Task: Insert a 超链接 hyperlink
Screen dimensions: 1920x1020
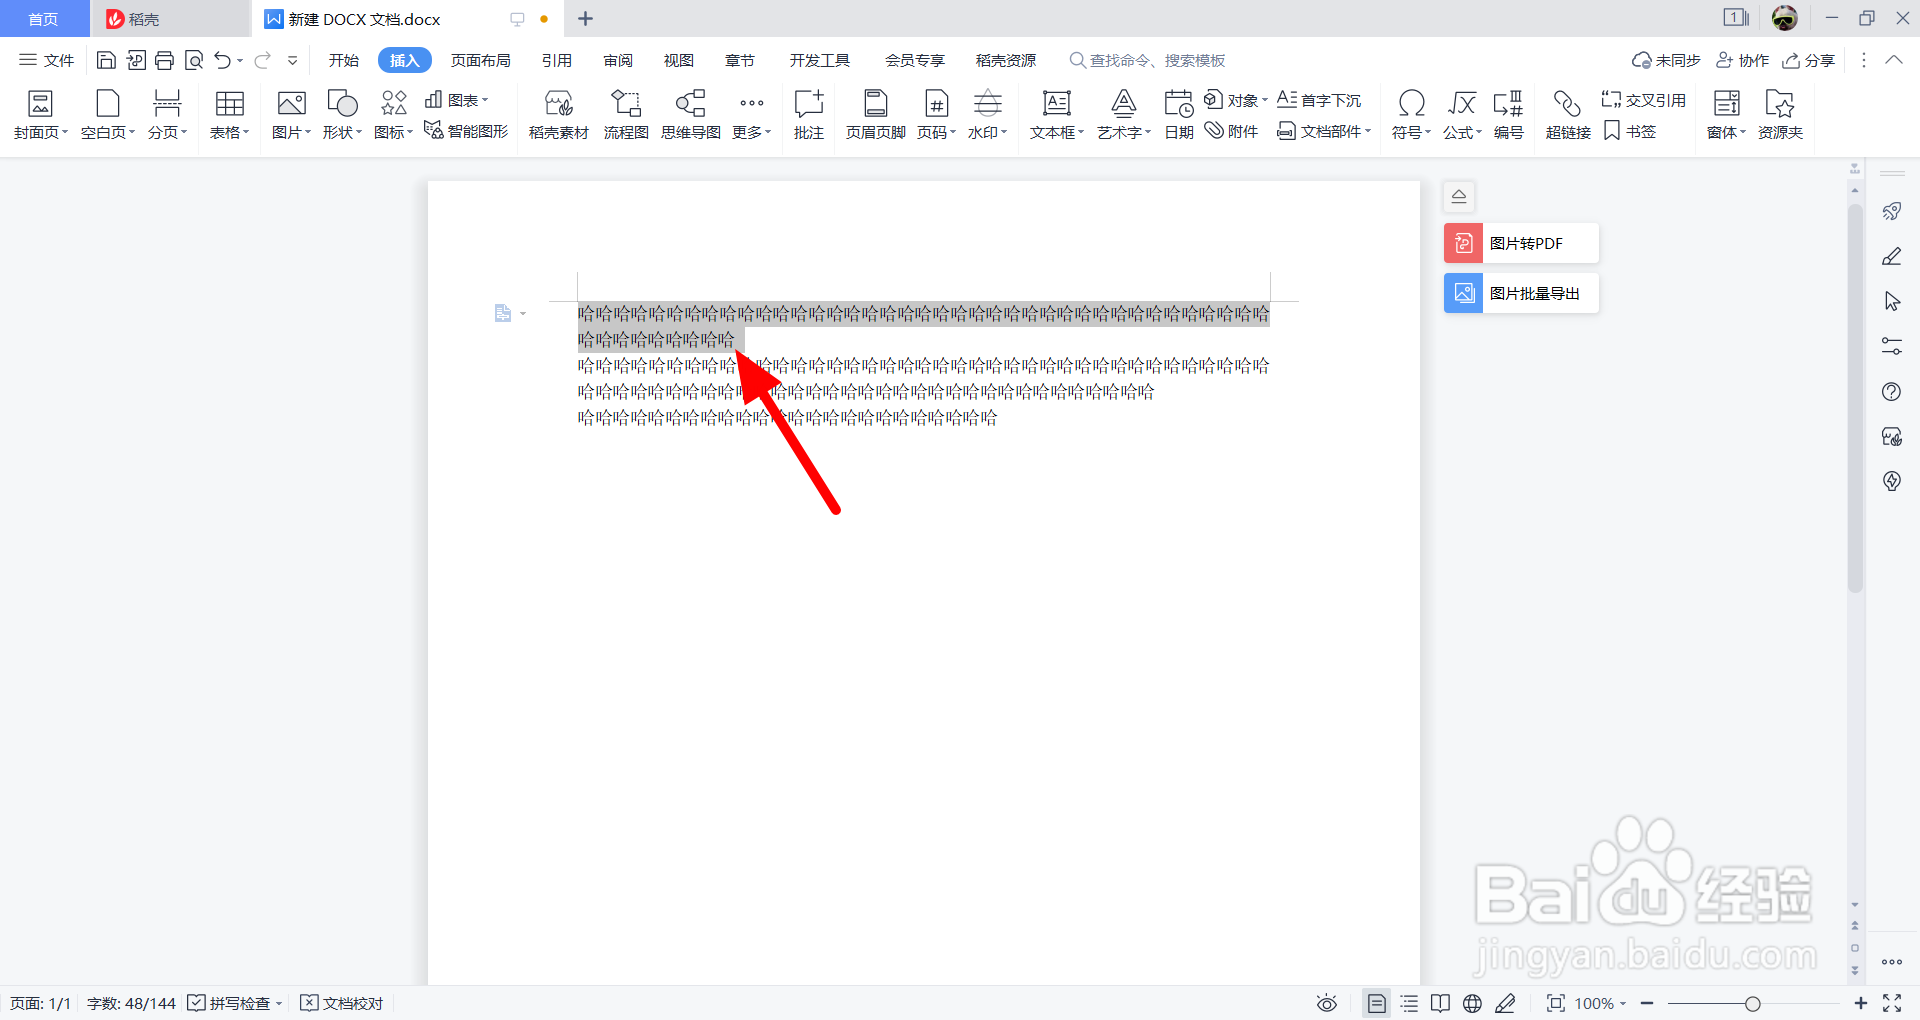Action: (x=1567, y=114)
